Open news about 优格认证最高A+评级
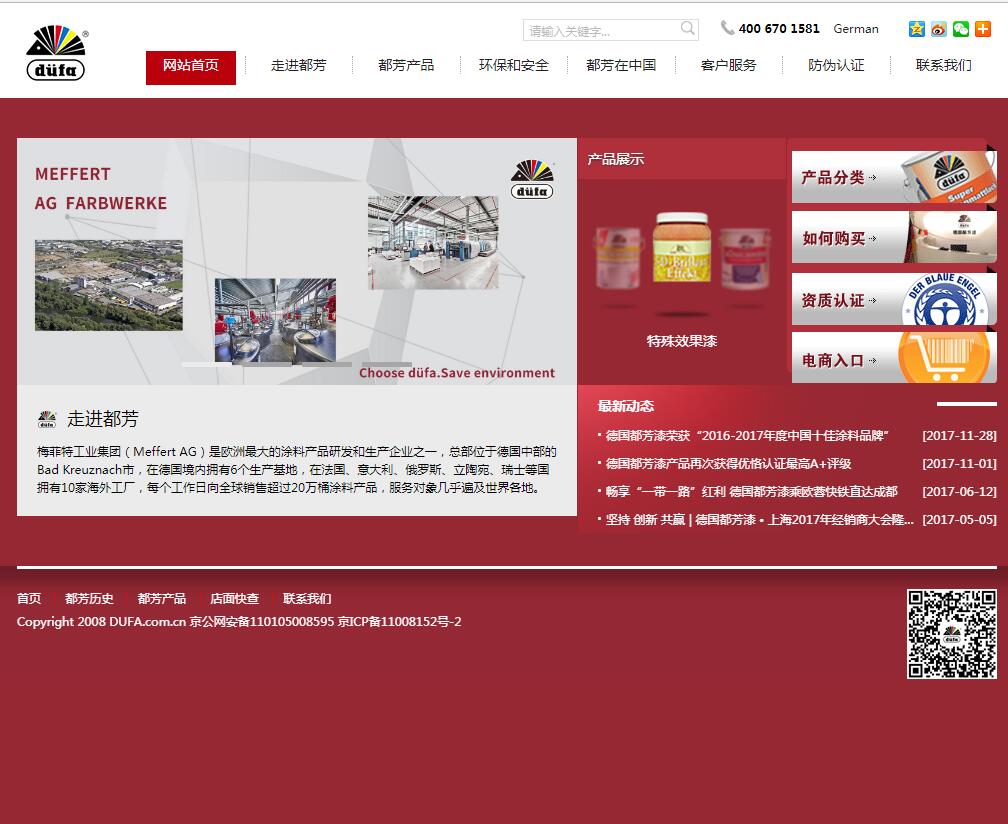The height and width of the screenshot is (824, 1008). pos(728,463)
